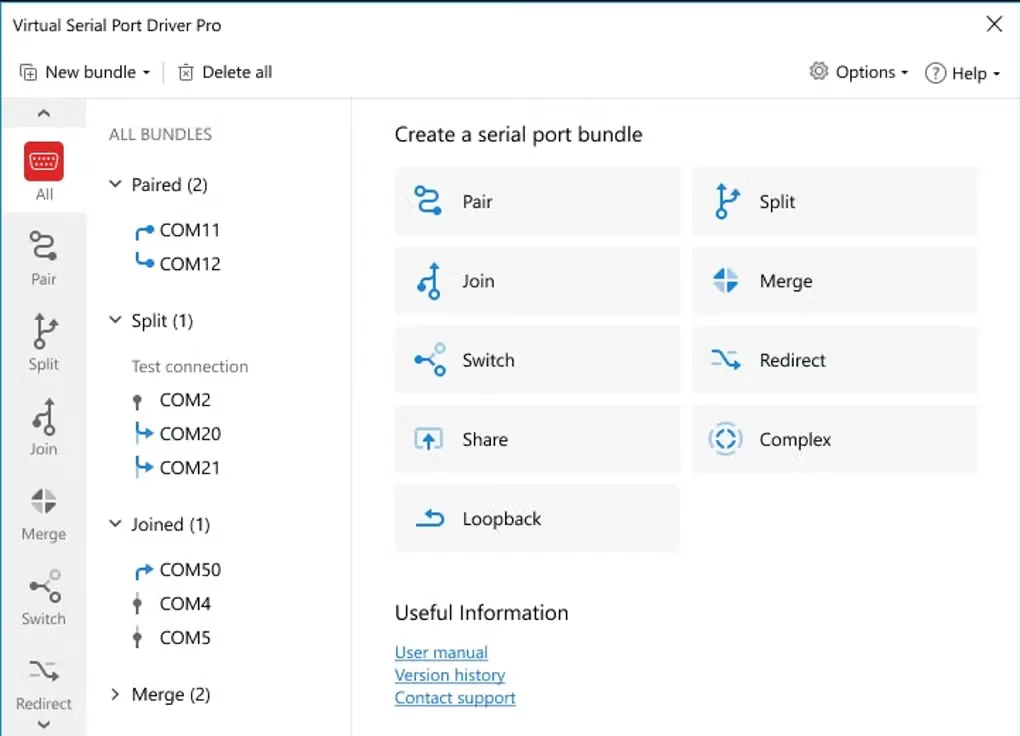Click Delete all in the toolbar
This screenshot has height=736, width=1020.
[225, 72]
